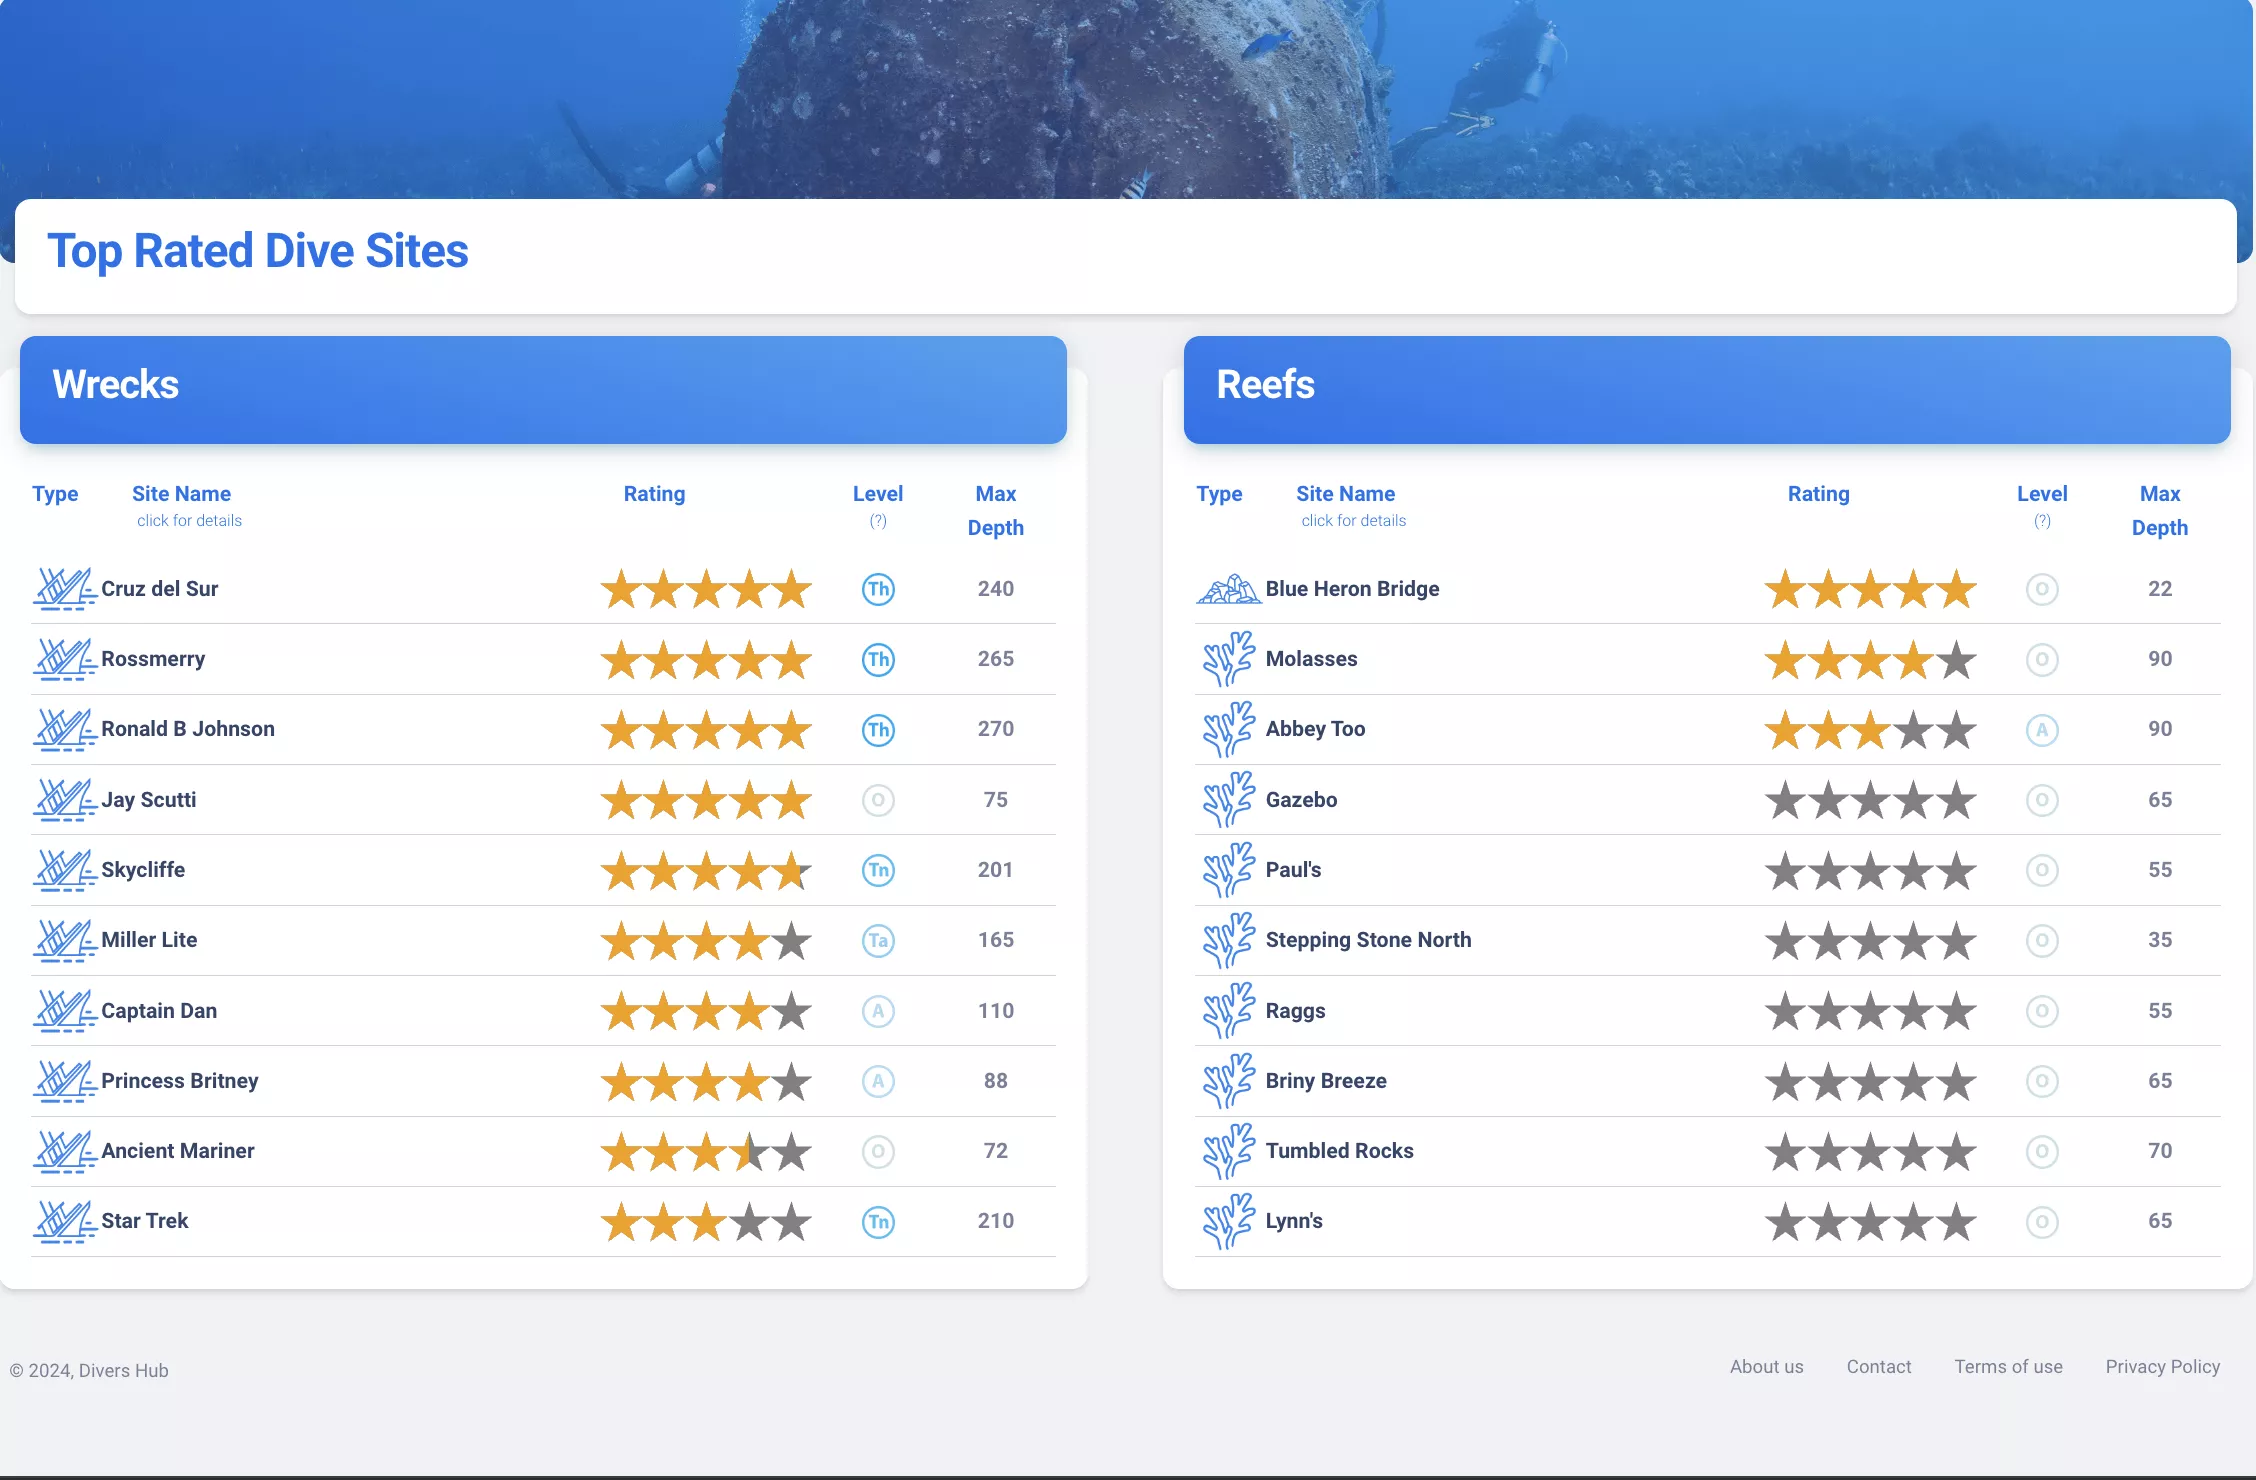The width and height of the screenshot is (2256, 1480).
Task: Click the Th level badge for Rossmerry
Action: [x=878, y=659]
